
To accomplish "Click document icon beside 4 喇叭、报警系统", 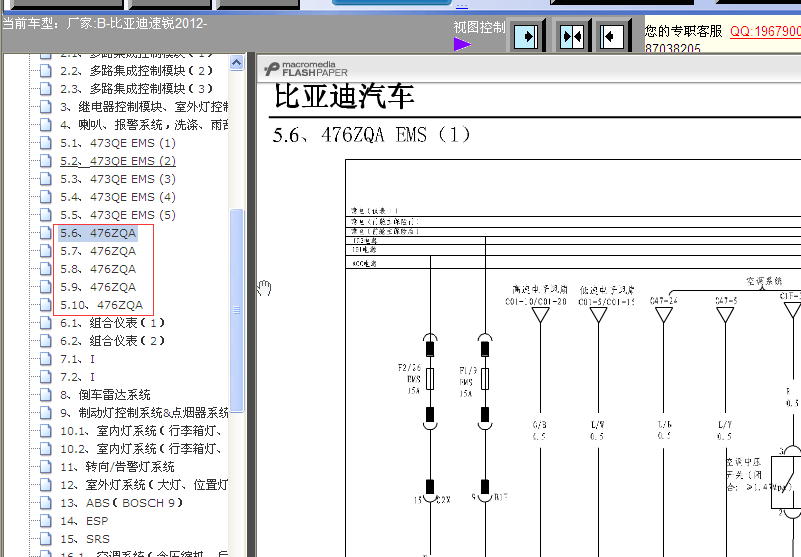I will pos(45,125).
